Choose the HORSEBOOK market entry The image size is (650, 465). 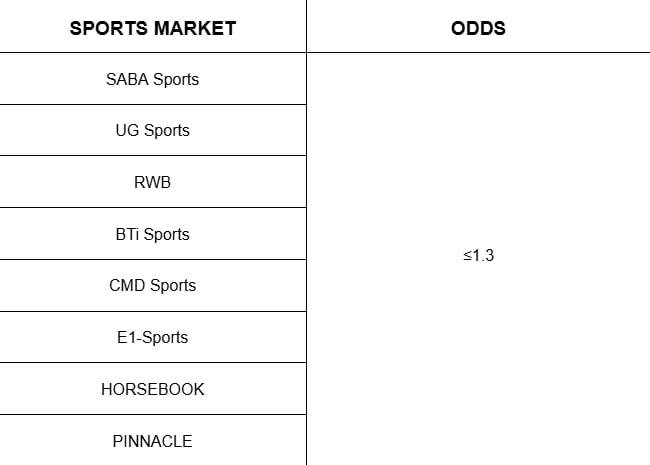click(x=152, y=389)
